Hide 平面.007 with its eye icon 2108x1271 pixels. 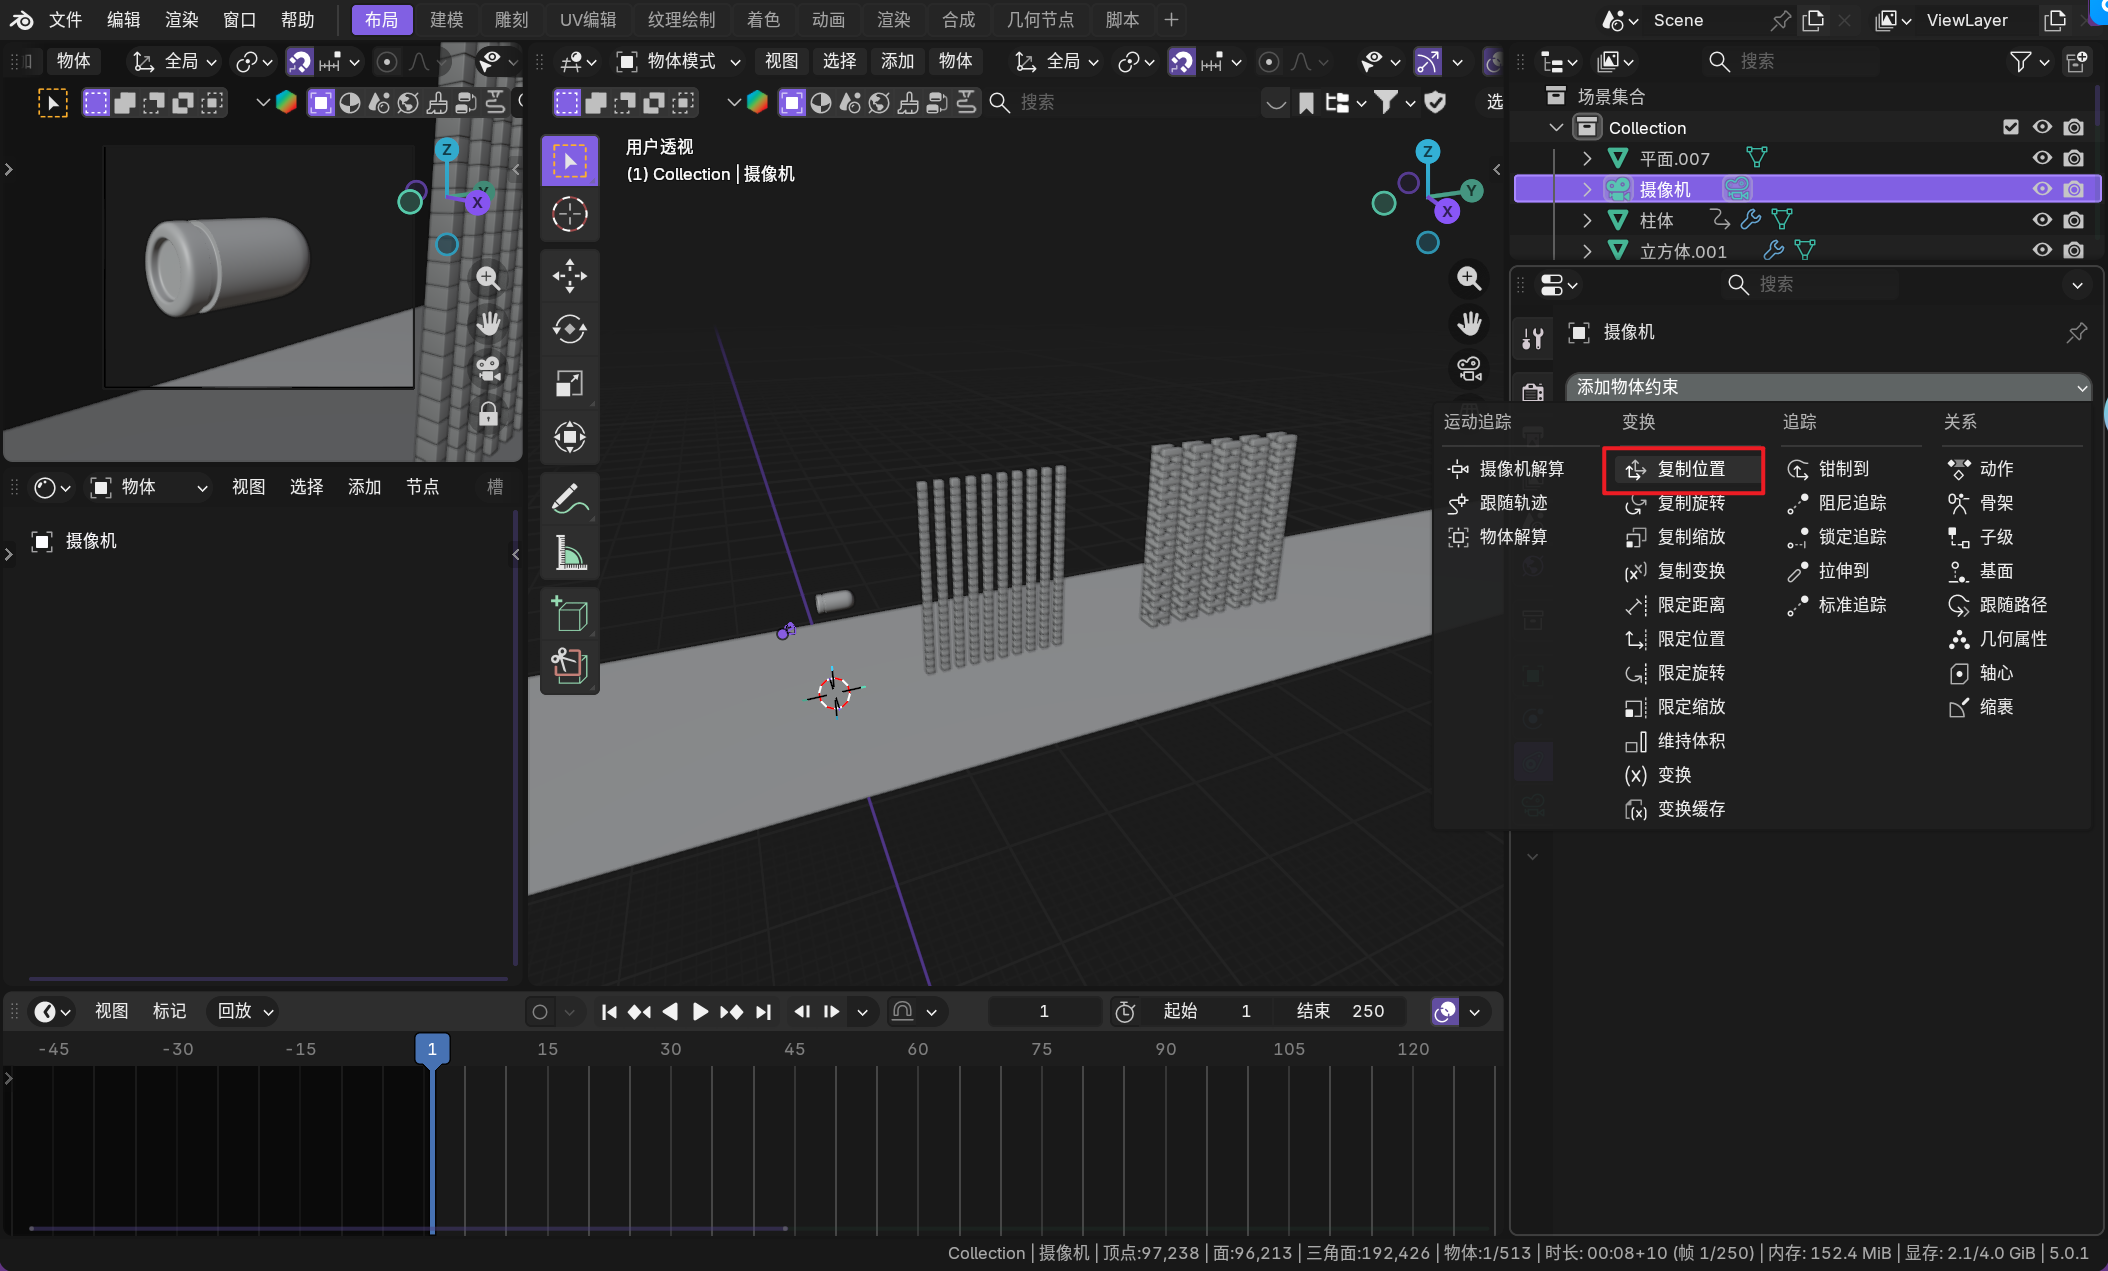click(2042, 158)
